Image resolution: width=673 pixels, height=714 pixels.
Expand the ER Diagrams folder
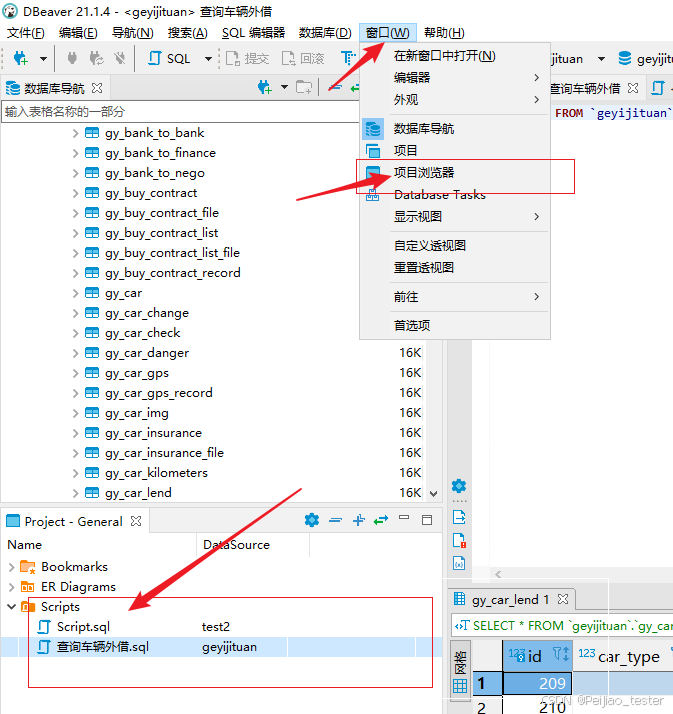11,587
